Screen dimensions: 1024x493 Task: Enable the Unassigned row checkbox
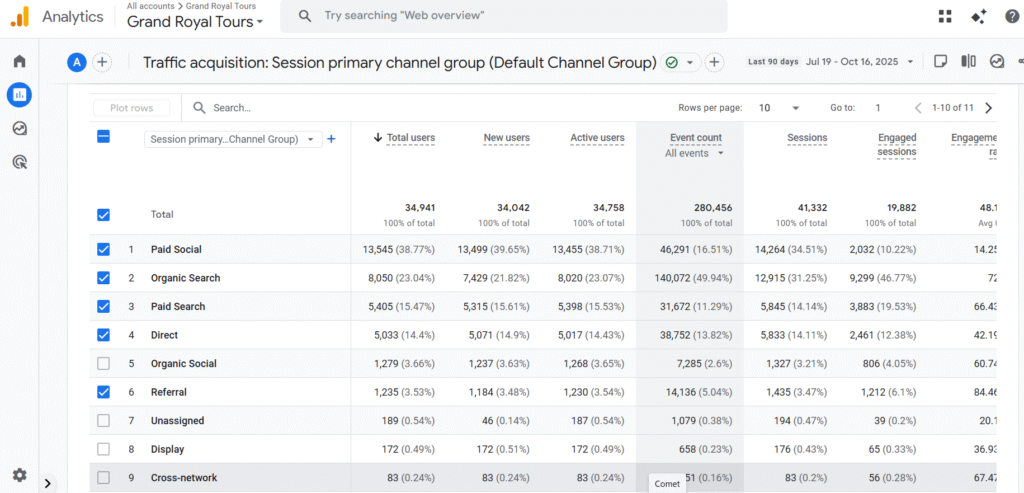click(103, 420)
